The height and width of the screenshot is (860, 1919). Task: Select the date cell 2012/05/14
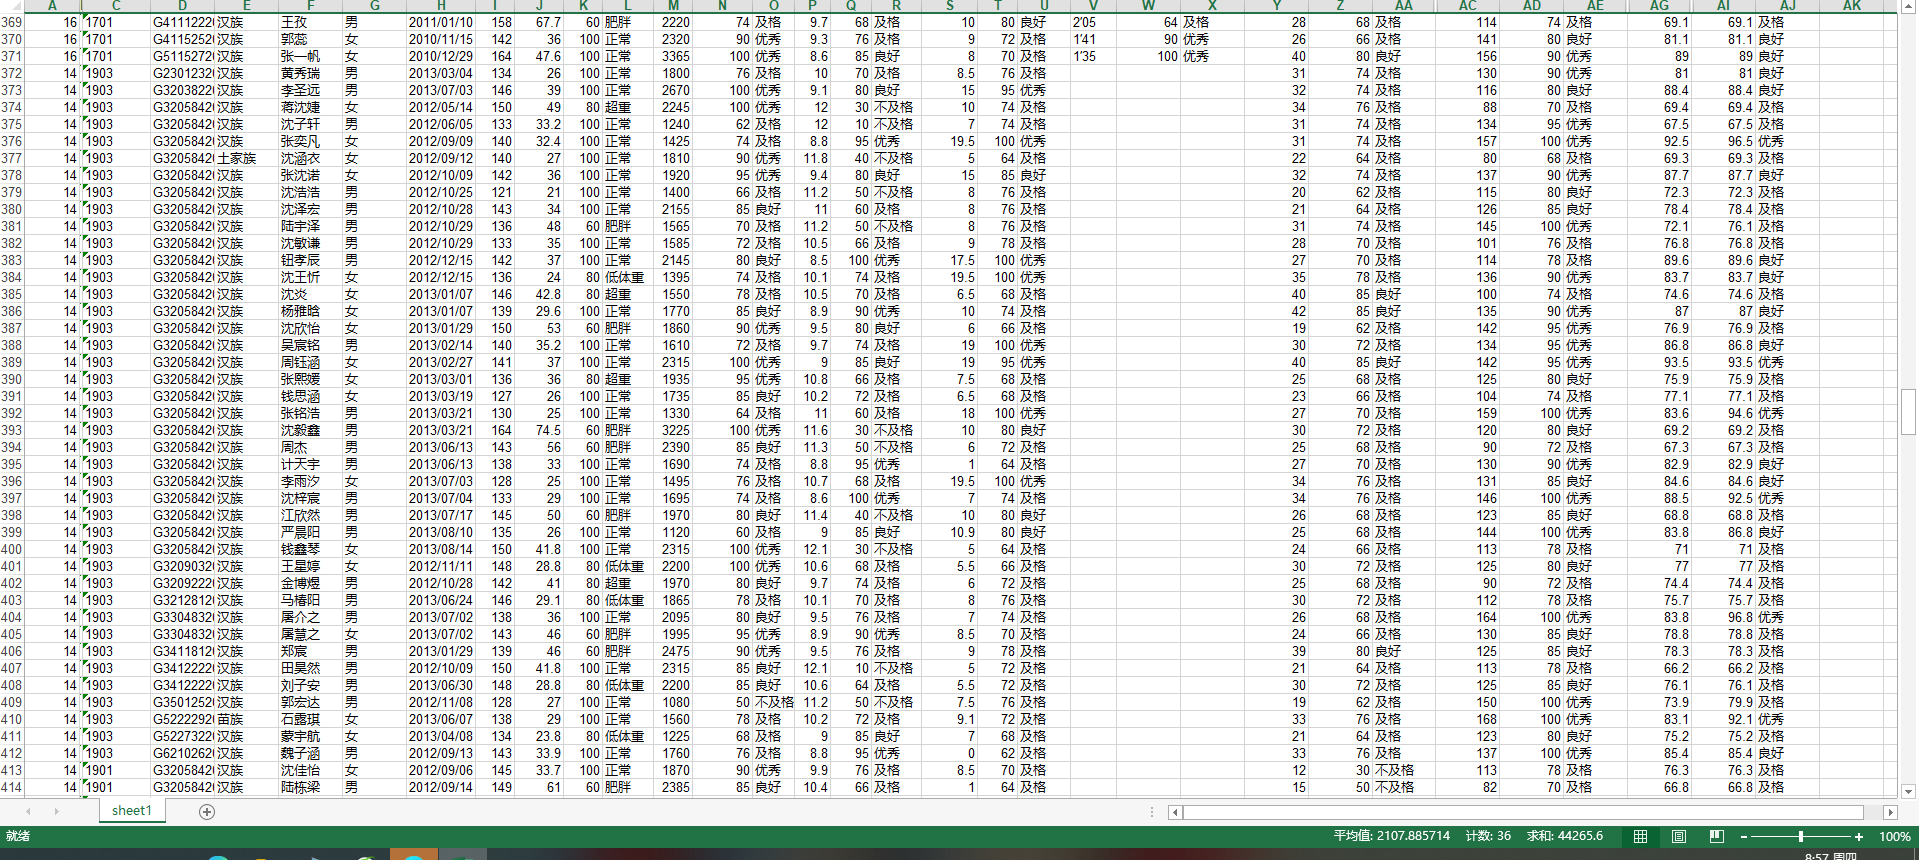[441, 107]
